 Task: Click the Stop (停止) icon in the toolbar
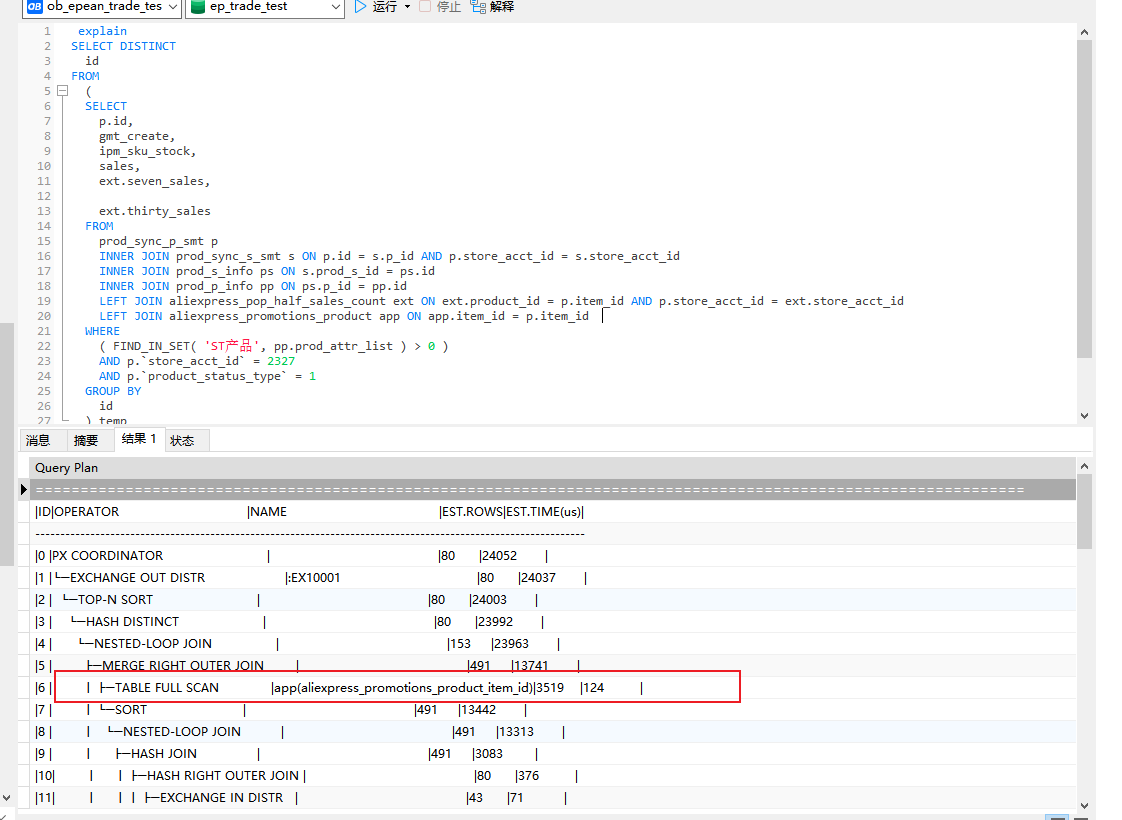click(427, 7)
